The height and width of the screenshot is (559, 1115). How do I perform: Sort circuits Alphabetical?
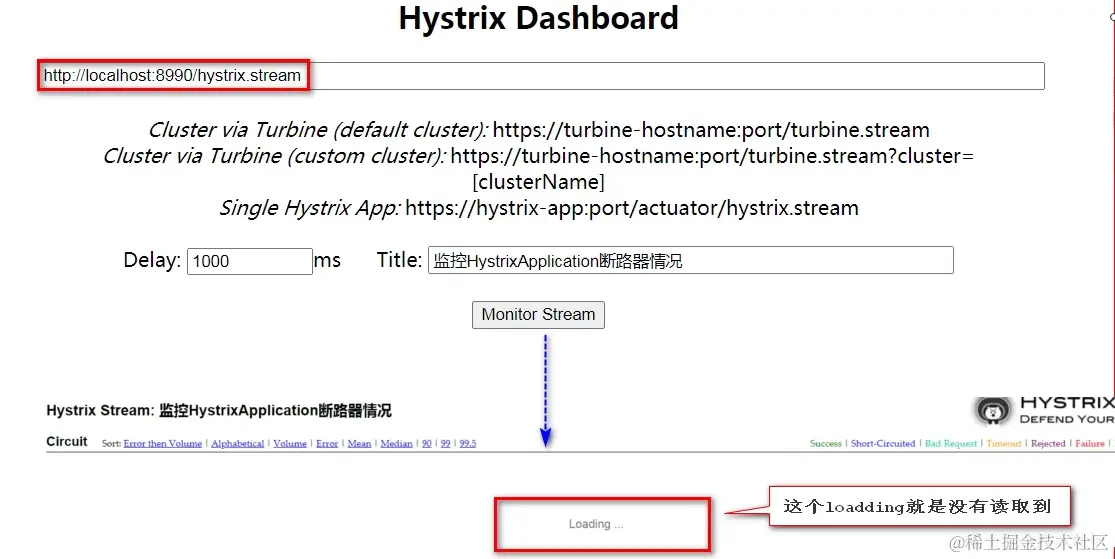(x=238, y=443)
